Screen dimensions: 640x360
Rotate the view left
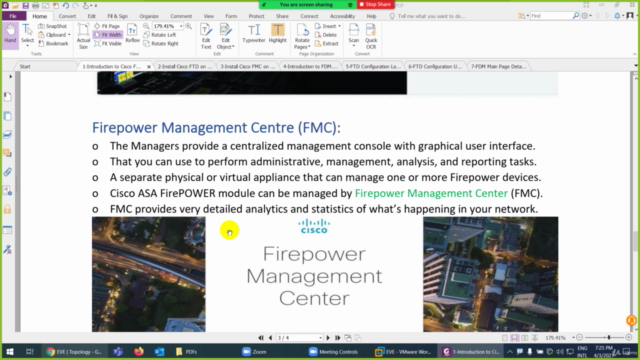point(160,35)
